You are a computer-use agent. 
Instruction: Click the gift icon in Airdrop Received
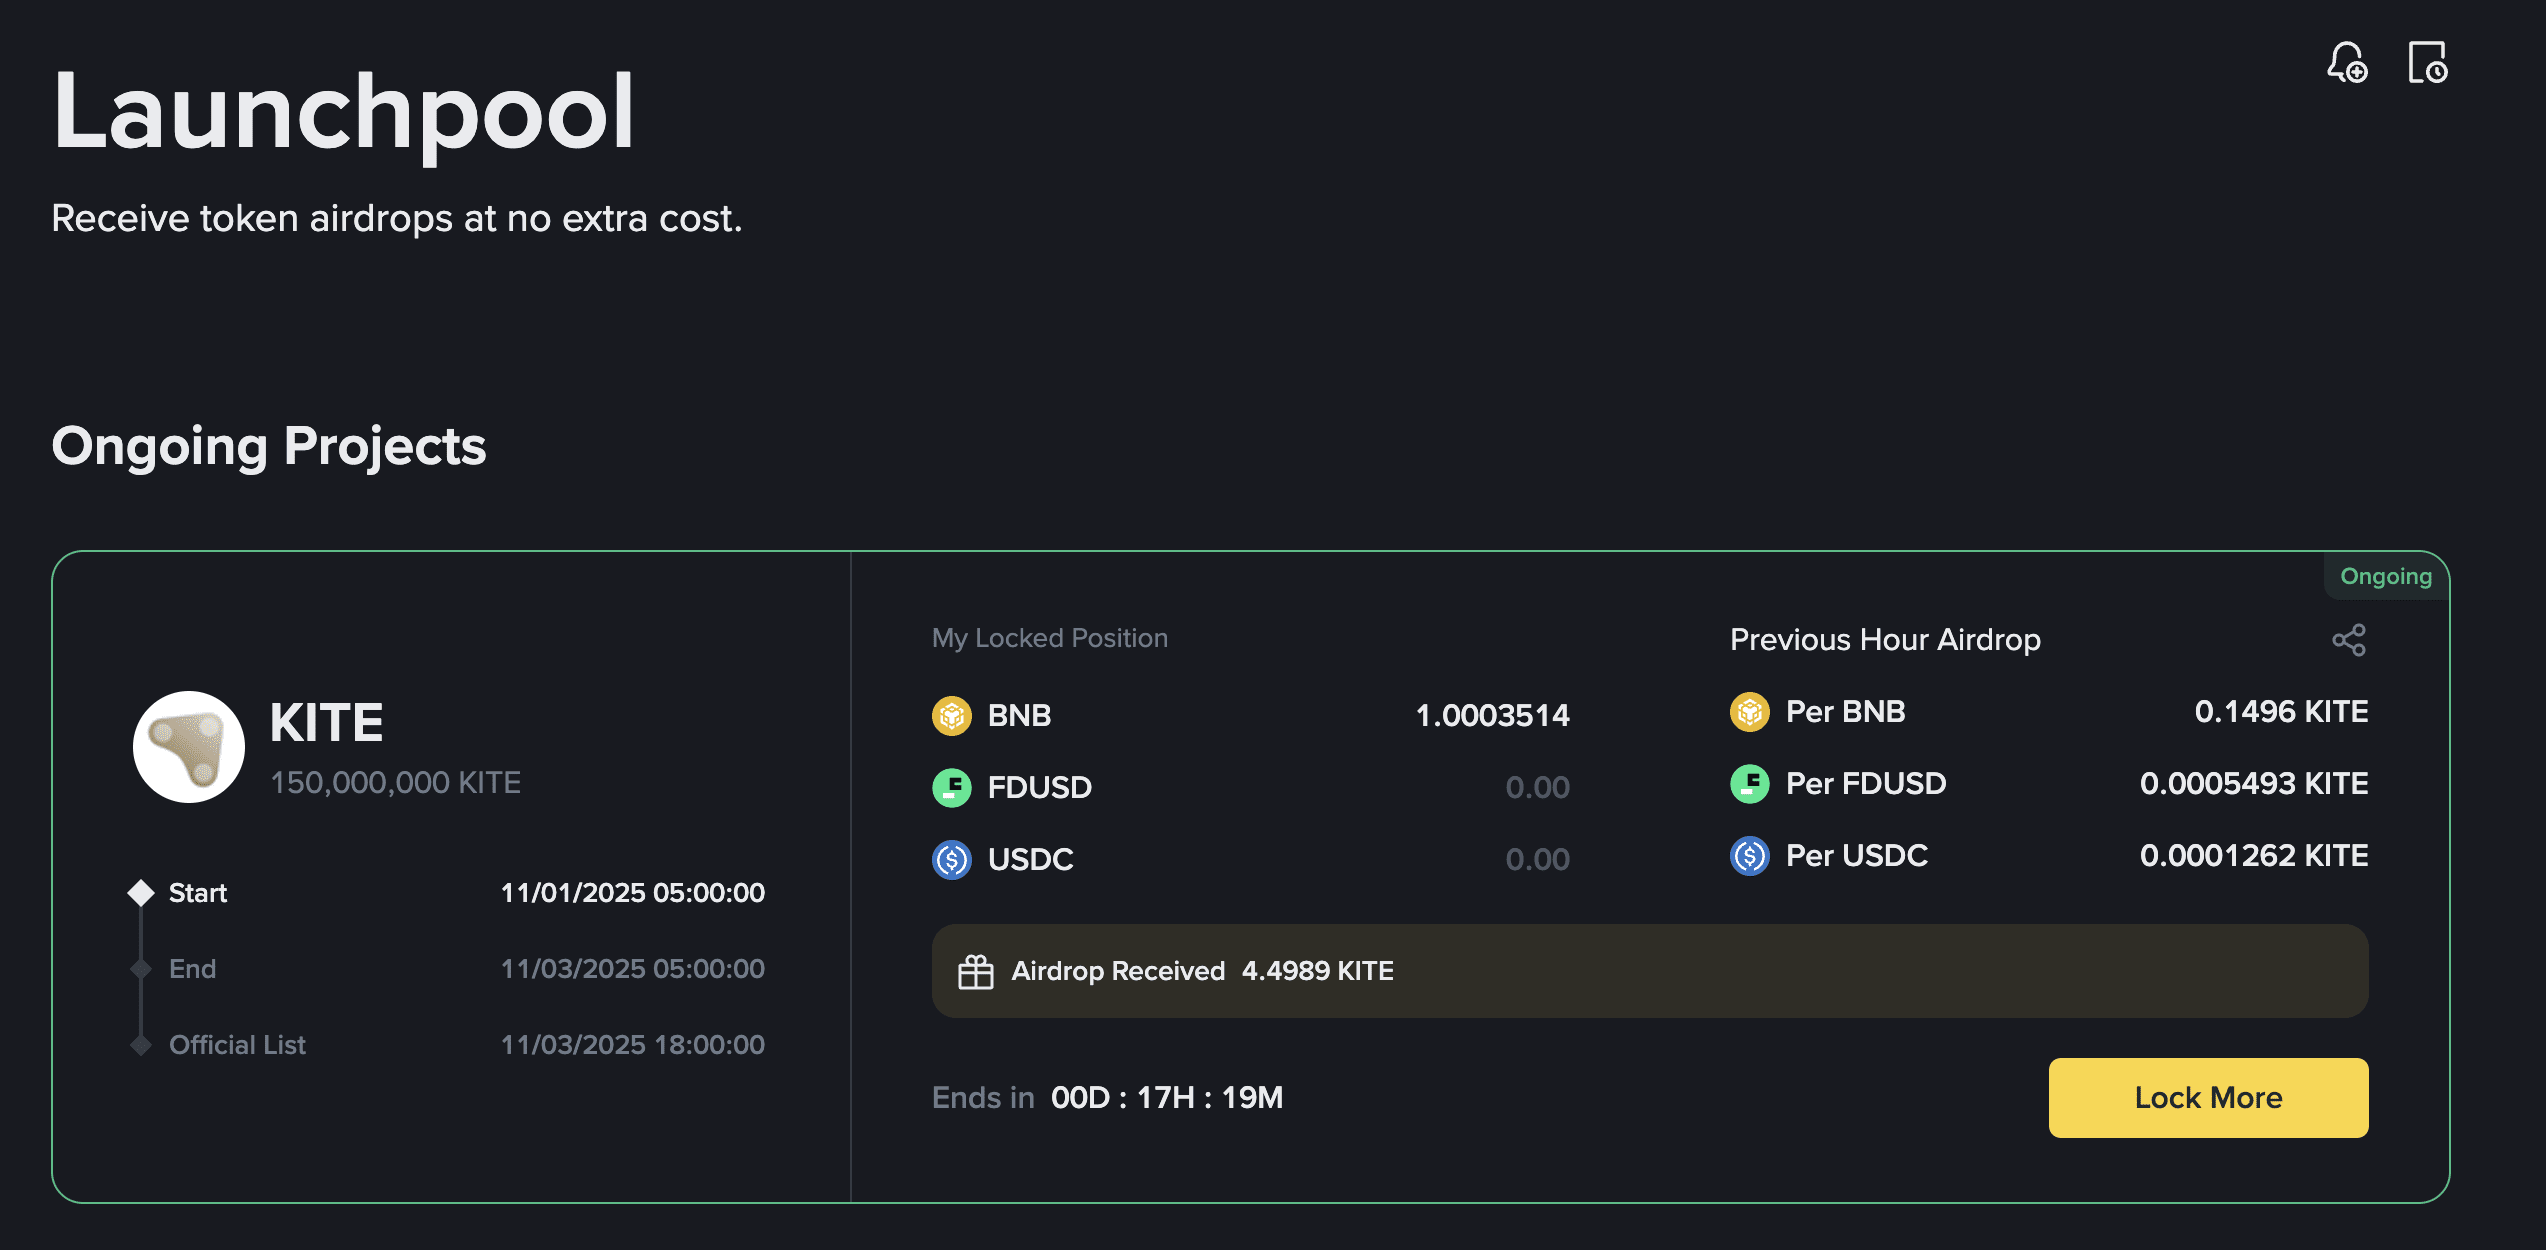(976, 972)
